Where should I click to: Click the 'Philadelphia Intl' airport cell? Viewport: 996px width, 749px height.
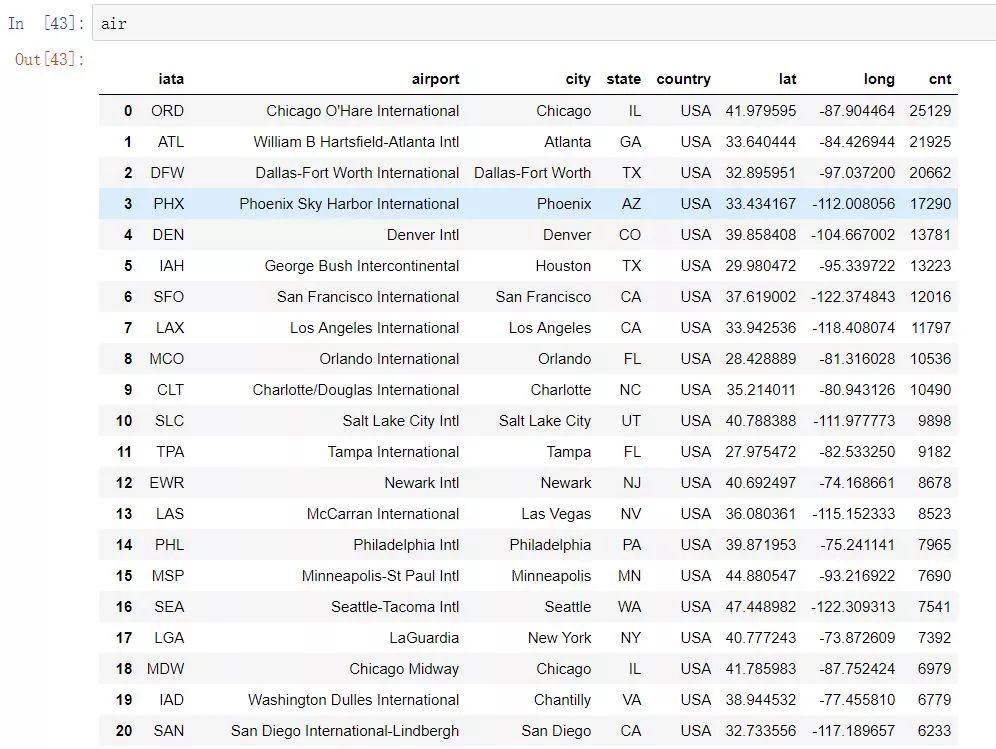pos(406,545)
